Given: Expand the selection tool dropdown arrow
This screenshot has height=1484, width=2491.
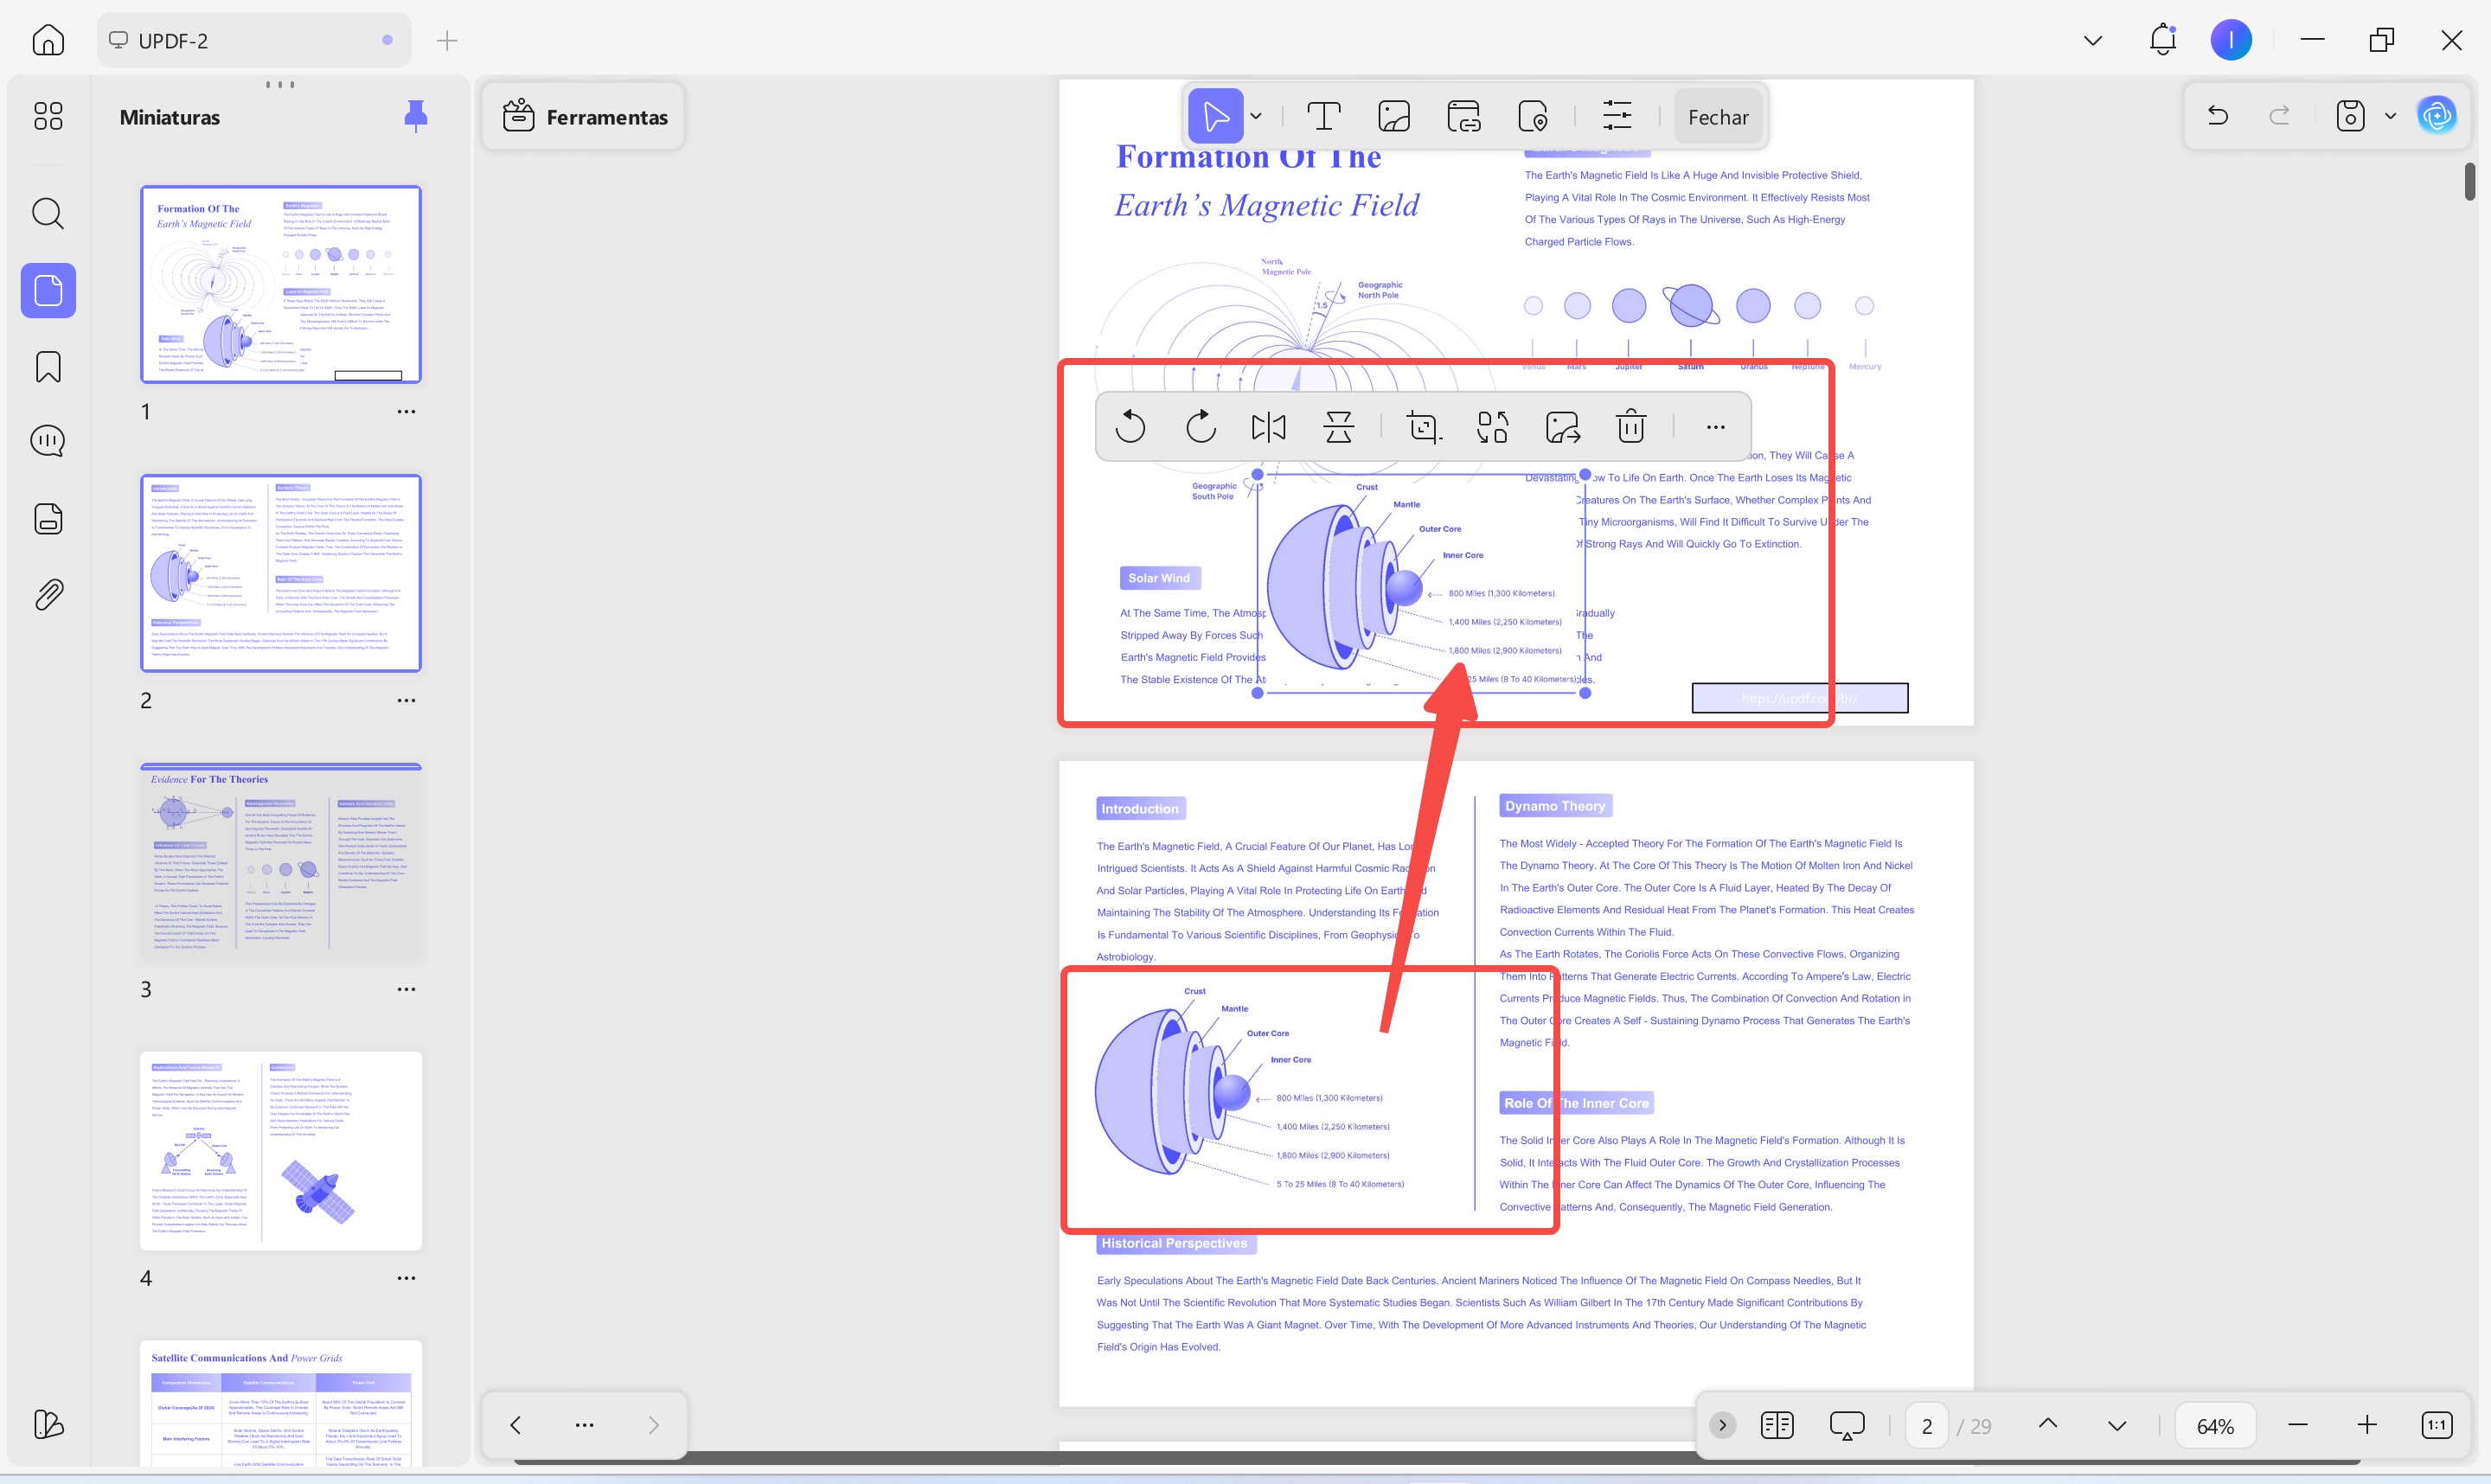Looking at the screenshot, I should coord(1256,117).
